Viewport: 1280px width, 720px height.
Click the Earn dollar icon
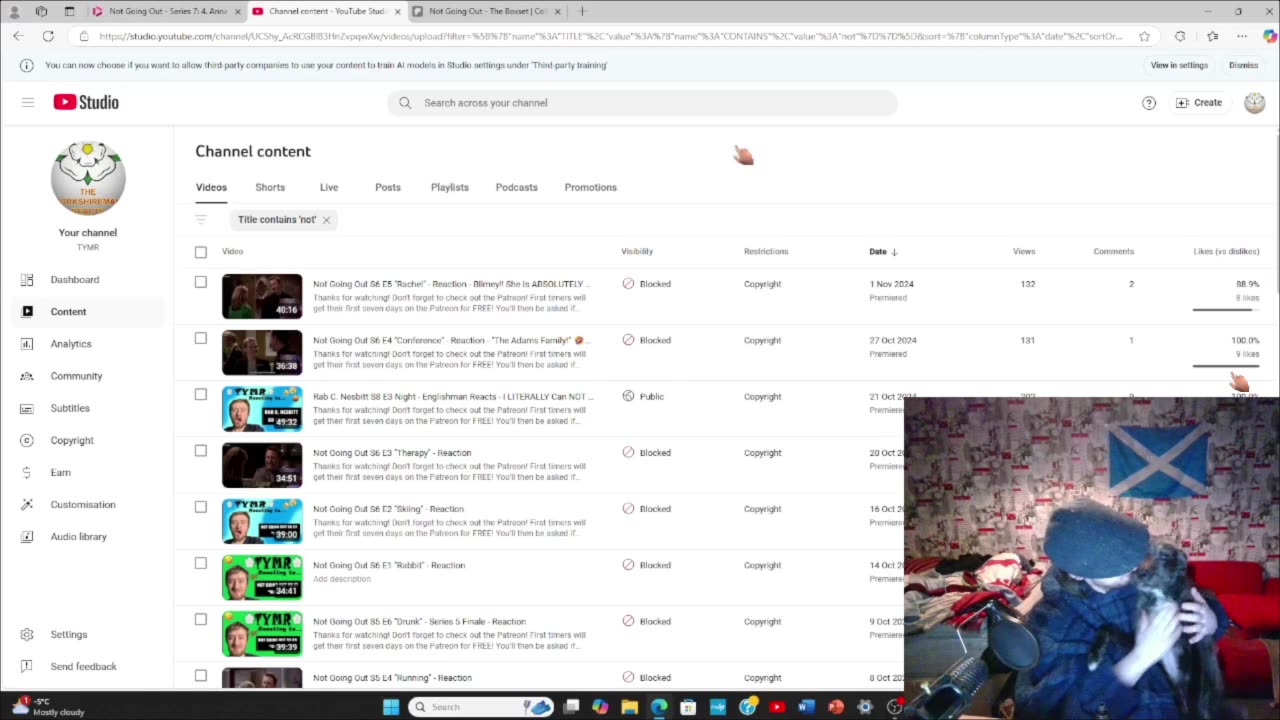coord(27,472)
